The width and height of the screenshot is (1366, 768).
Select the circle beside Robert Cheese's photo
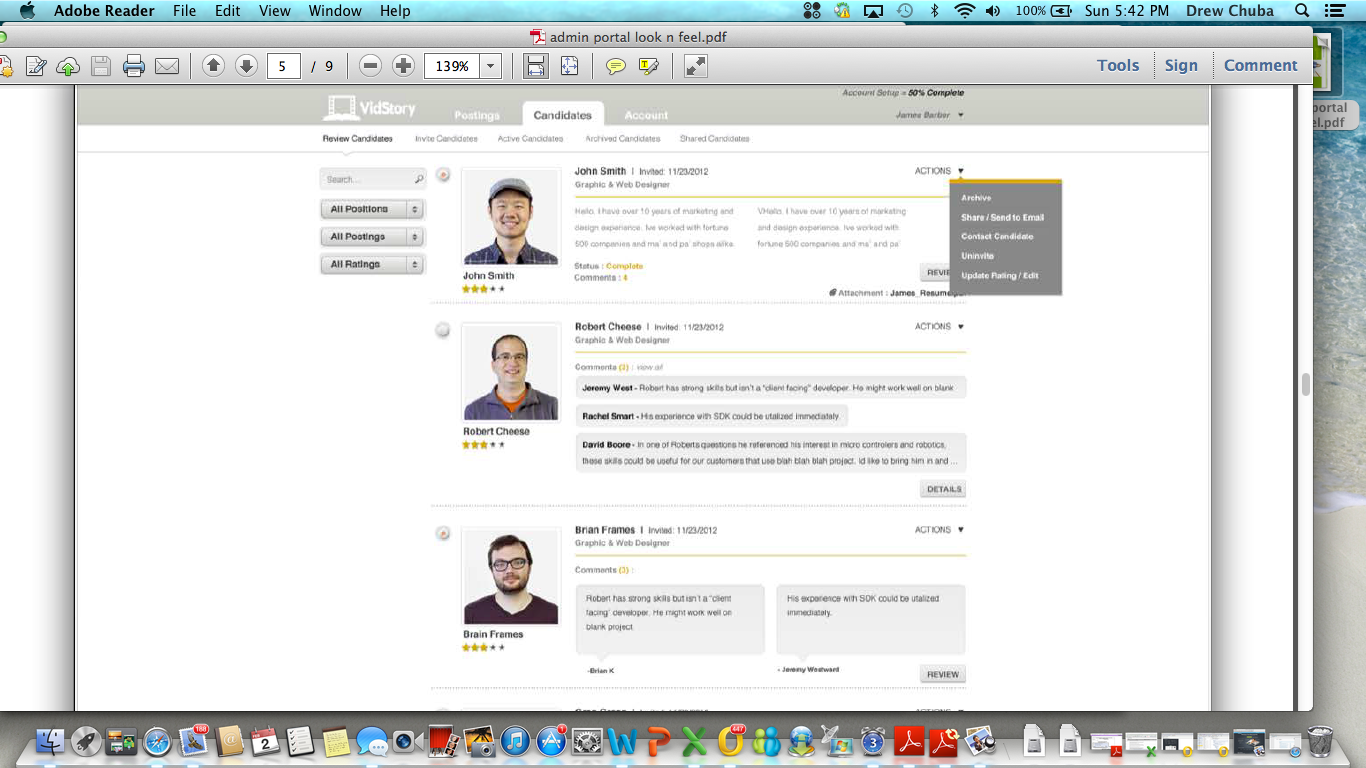442,330
